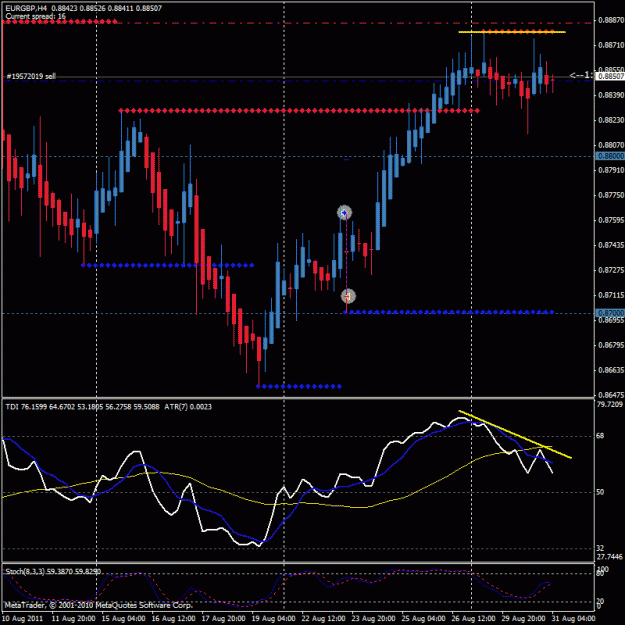The image size is (625, 625).
Task: Click the current price tag 0.88507
Action: [610, 76]
